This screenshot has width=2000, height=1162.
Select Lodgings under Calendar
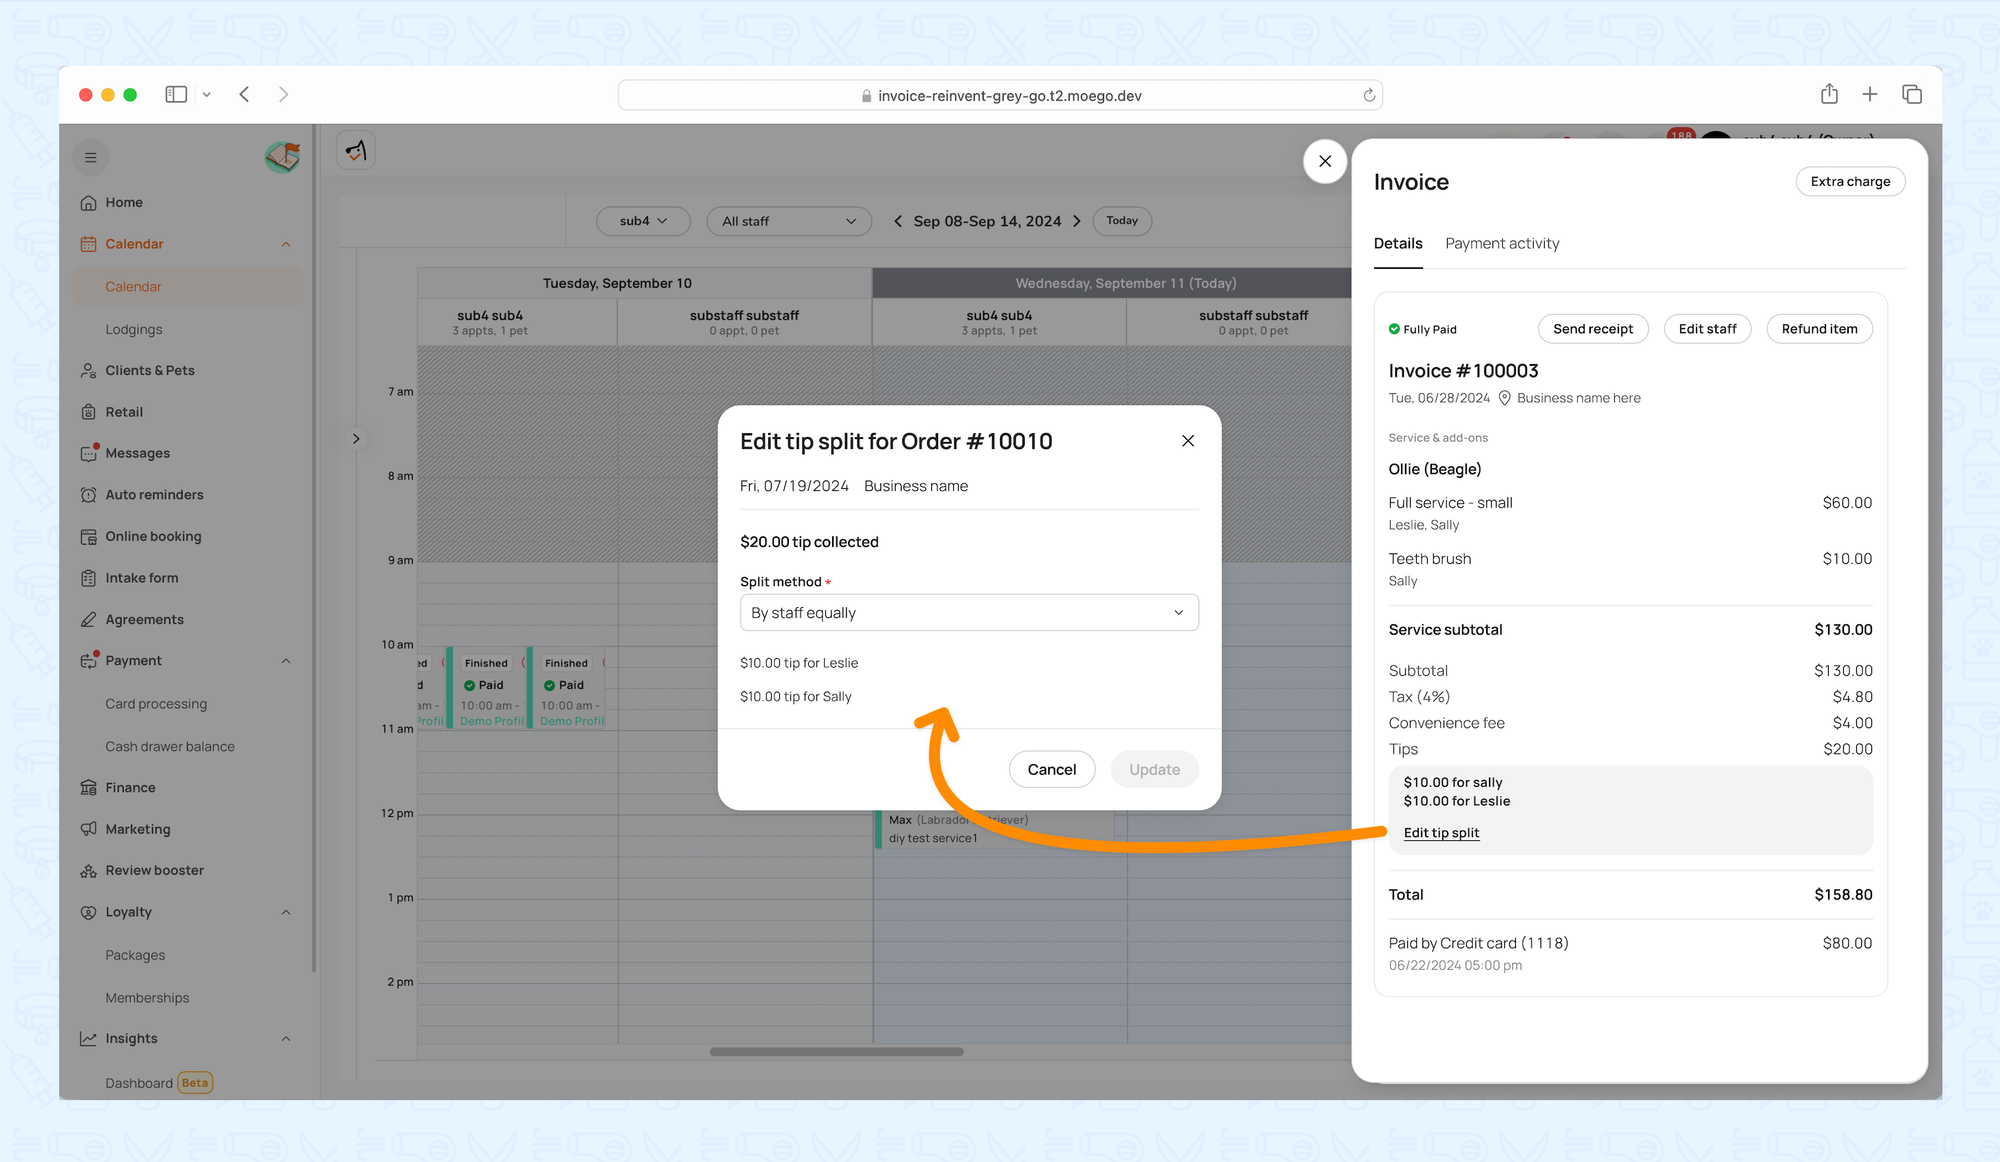point(134,330)
